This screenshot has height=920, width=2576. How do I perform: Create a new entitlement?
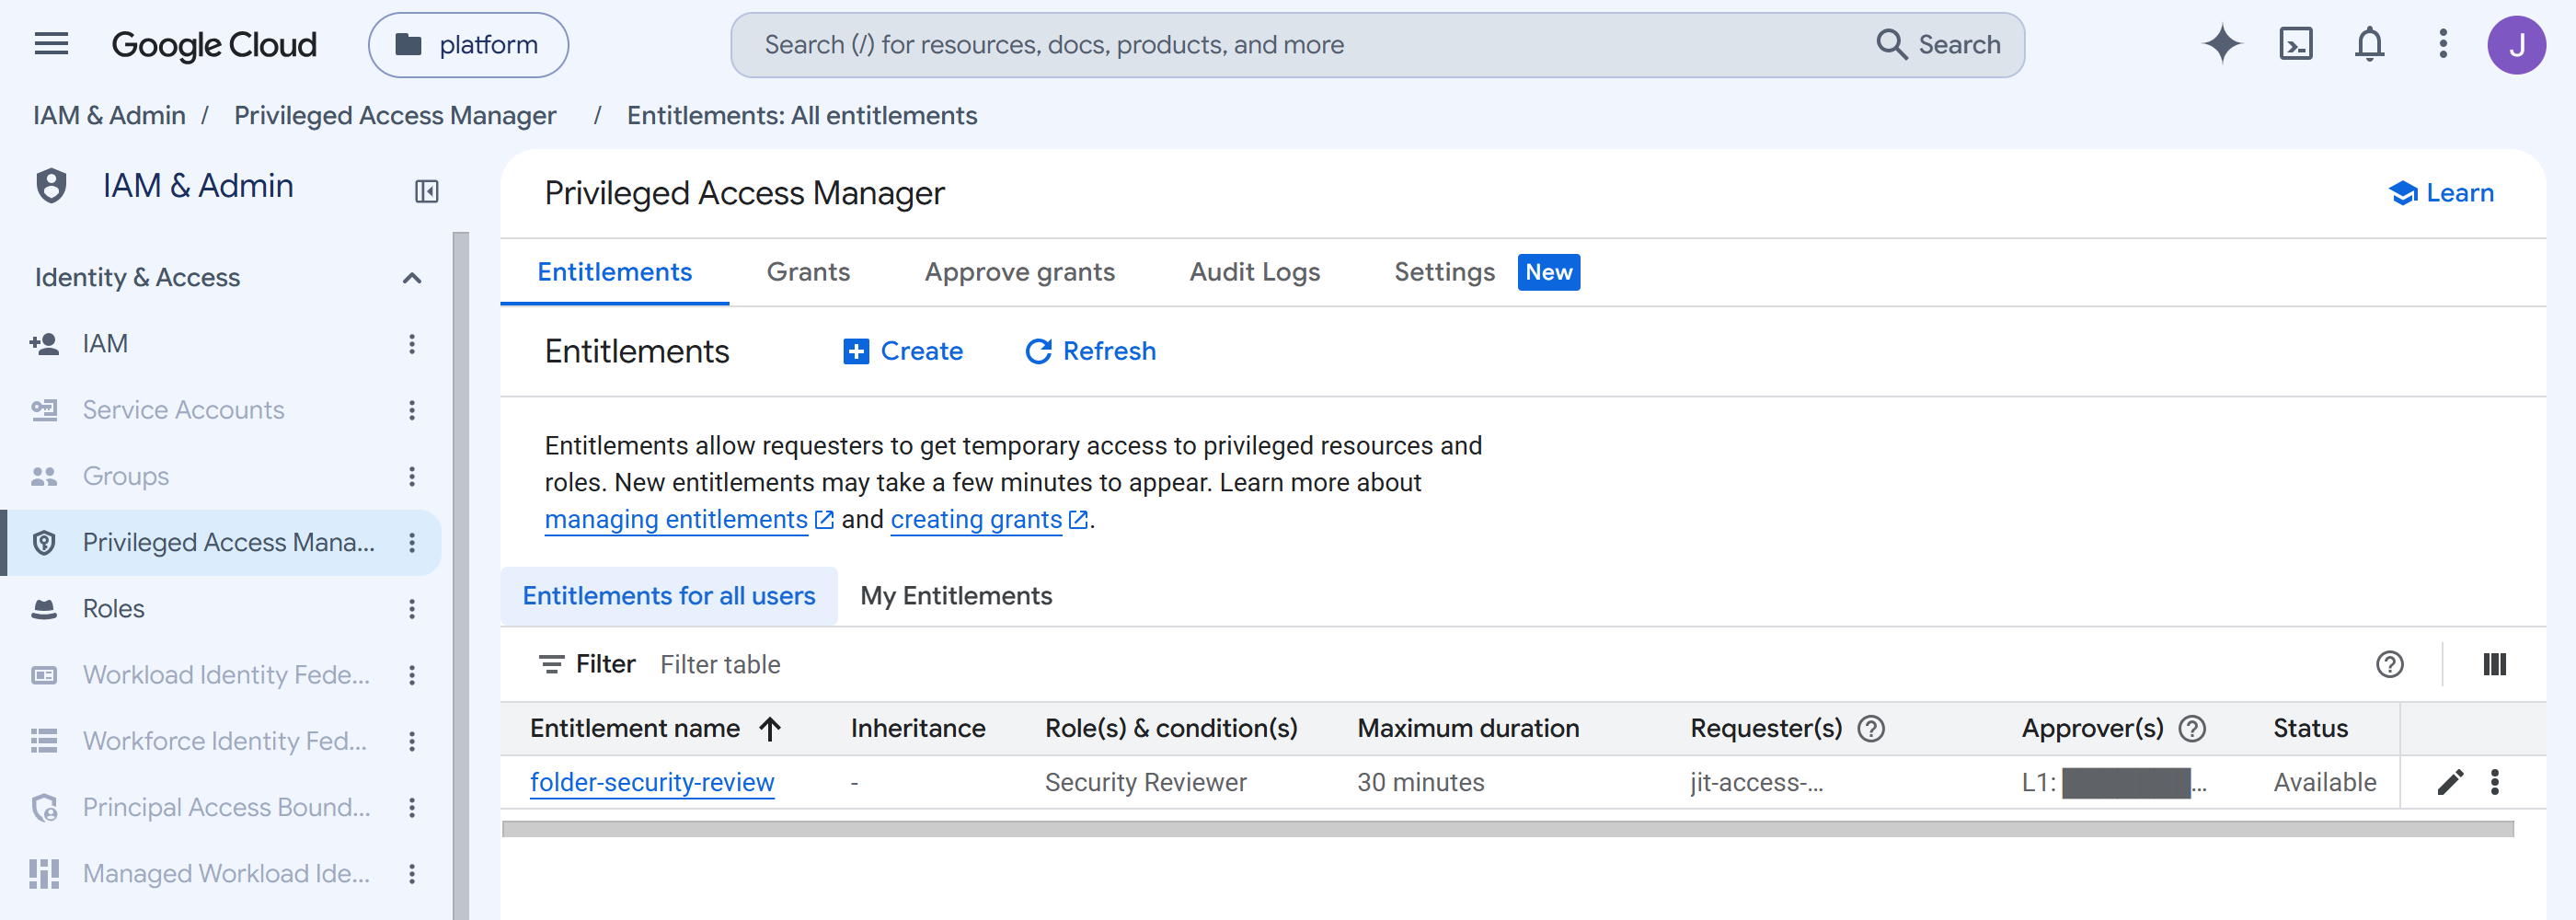click(903, 351)
